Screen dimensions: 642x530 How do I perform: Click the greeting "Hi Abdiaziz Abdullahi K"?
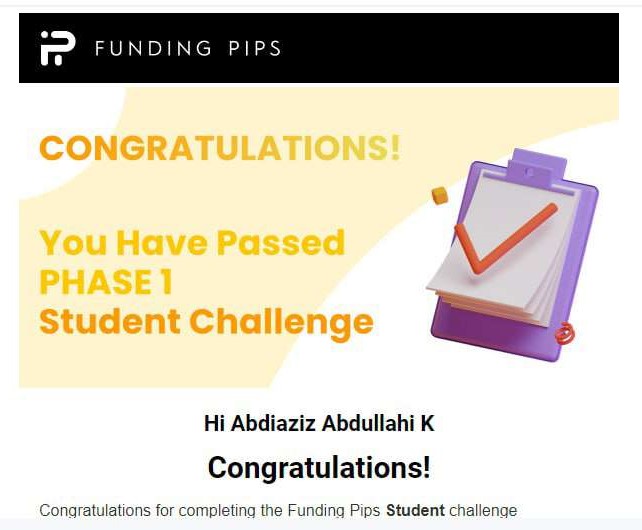click(x=319, y=423)
